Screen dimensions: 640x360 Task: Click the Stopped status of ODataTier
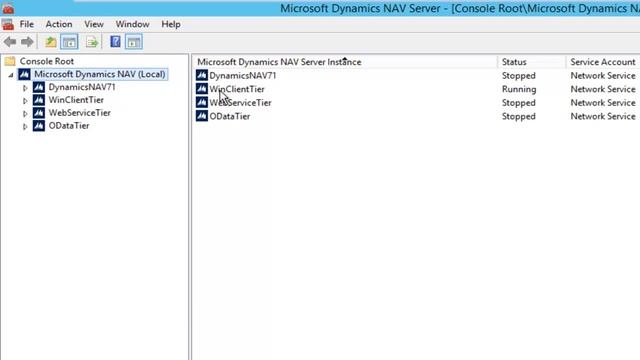coord(519,116)
